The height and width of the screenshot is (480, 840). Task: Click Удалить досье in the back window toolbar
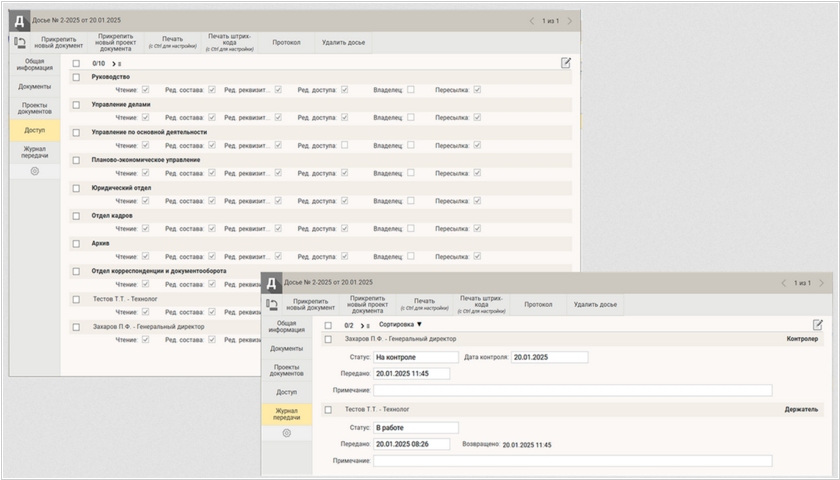343,43
